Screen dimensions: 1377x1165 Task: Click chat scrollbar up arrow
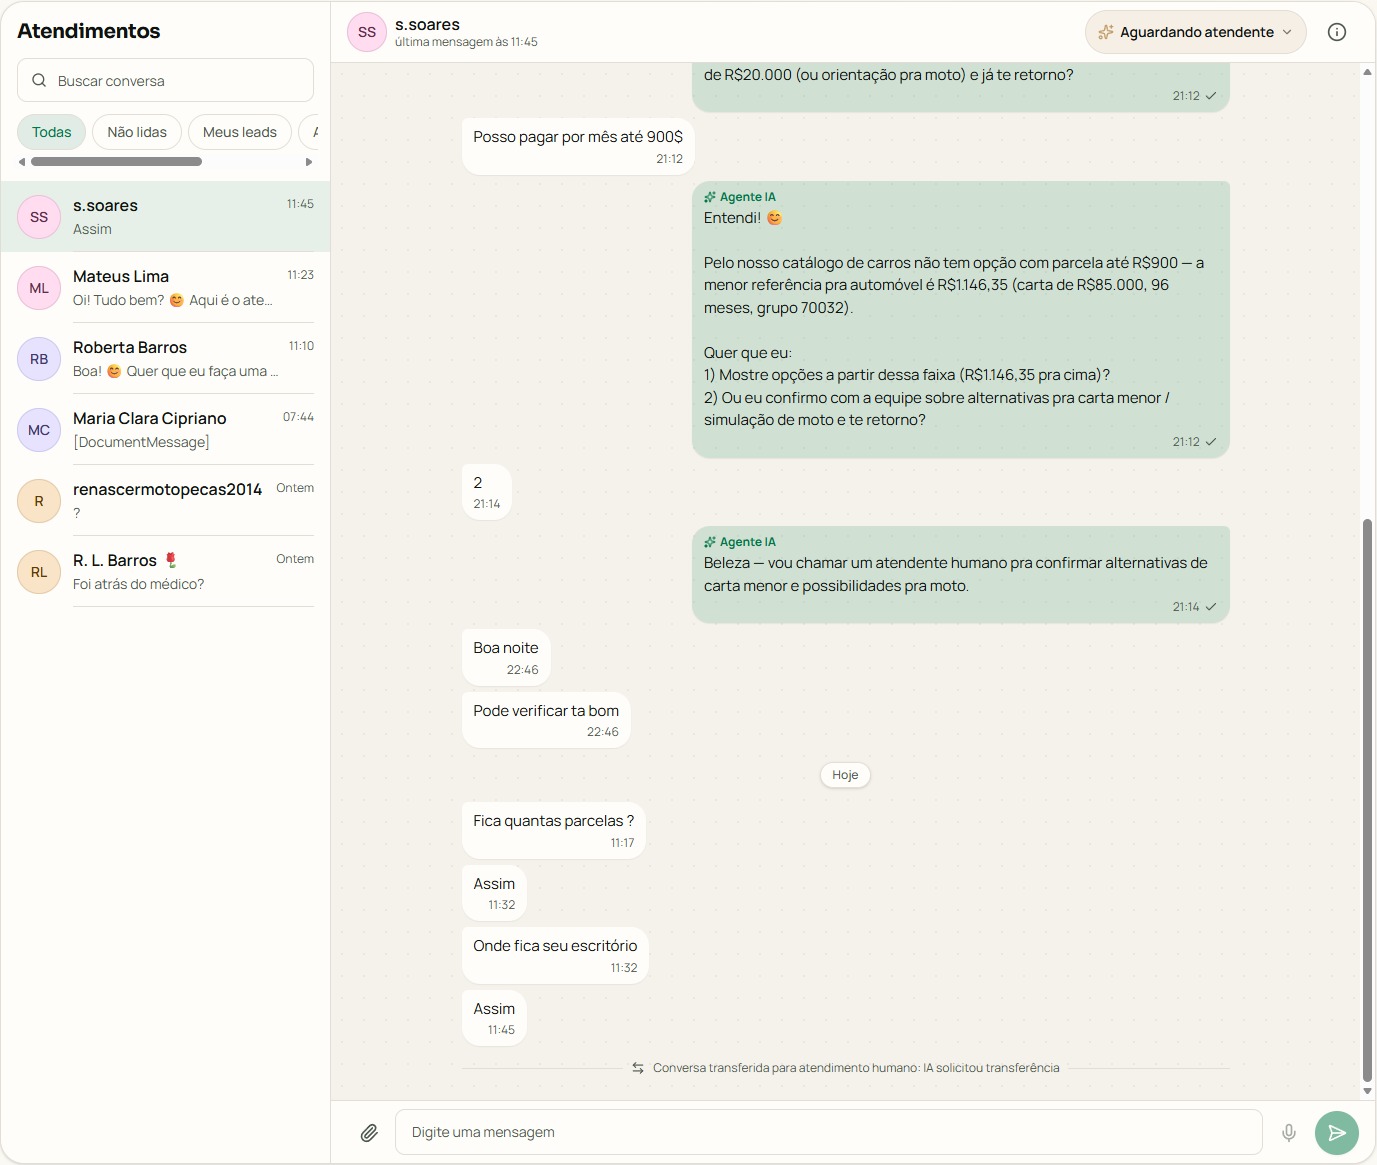[x=1367, y=71]
